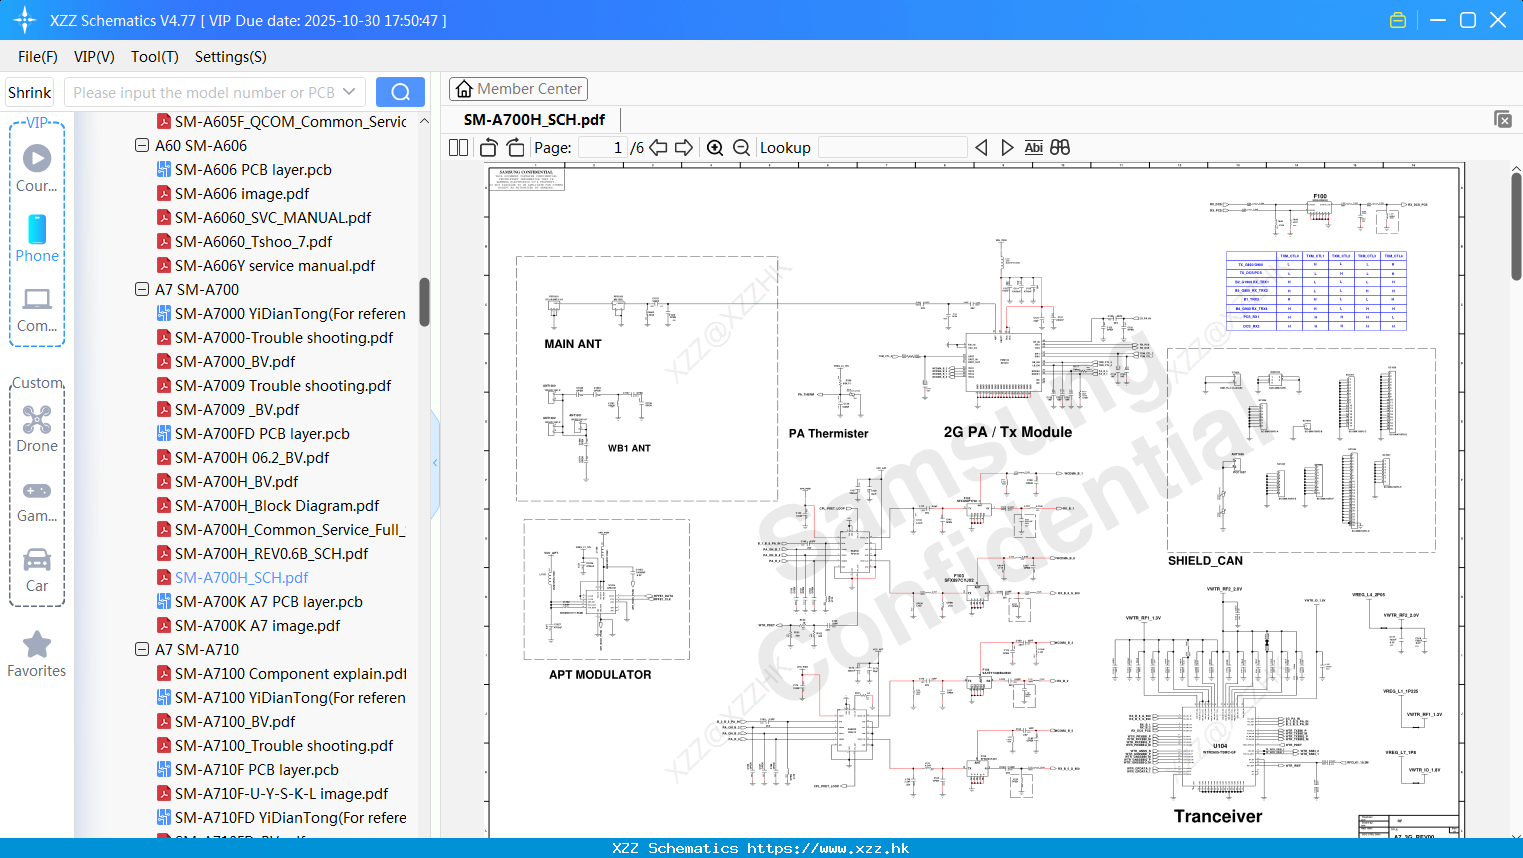Select the SM-A700H_SCH.pdf document tab
The height and width of the screenshot is (858, 1523).
pyautogui.click(x=534, y=120)
